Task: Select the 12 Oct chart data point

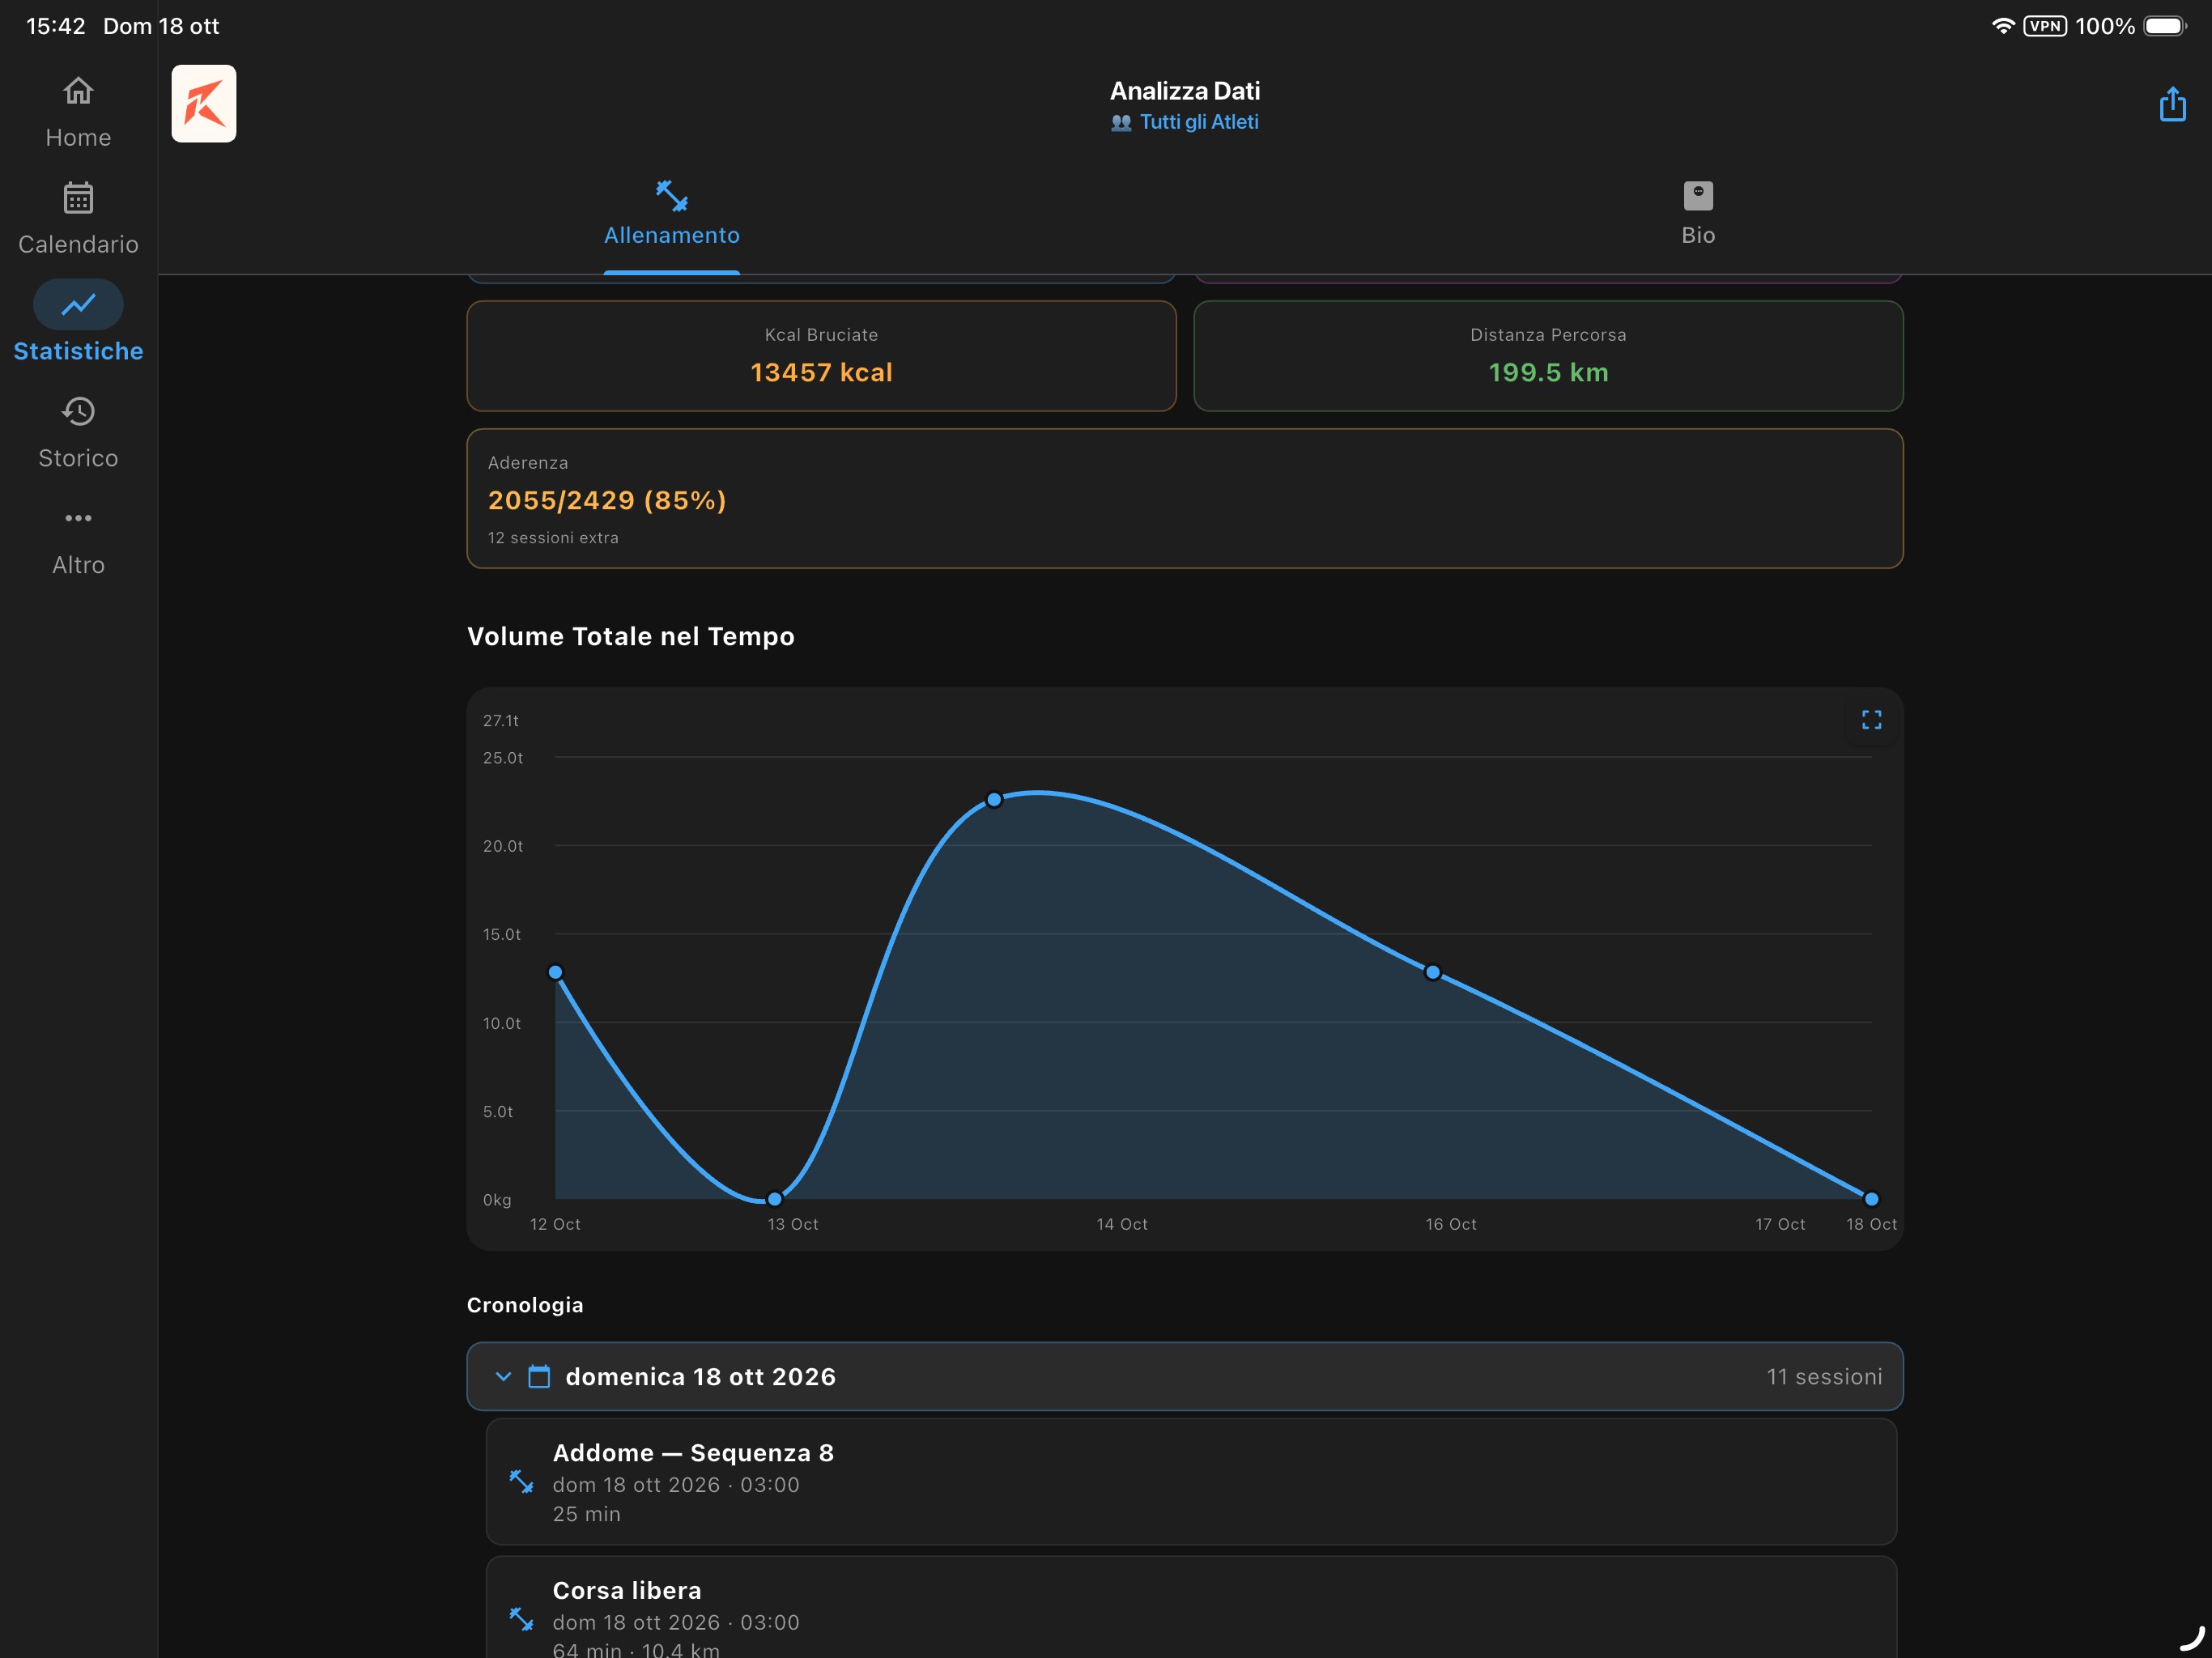Action: [x=556, y=972]
